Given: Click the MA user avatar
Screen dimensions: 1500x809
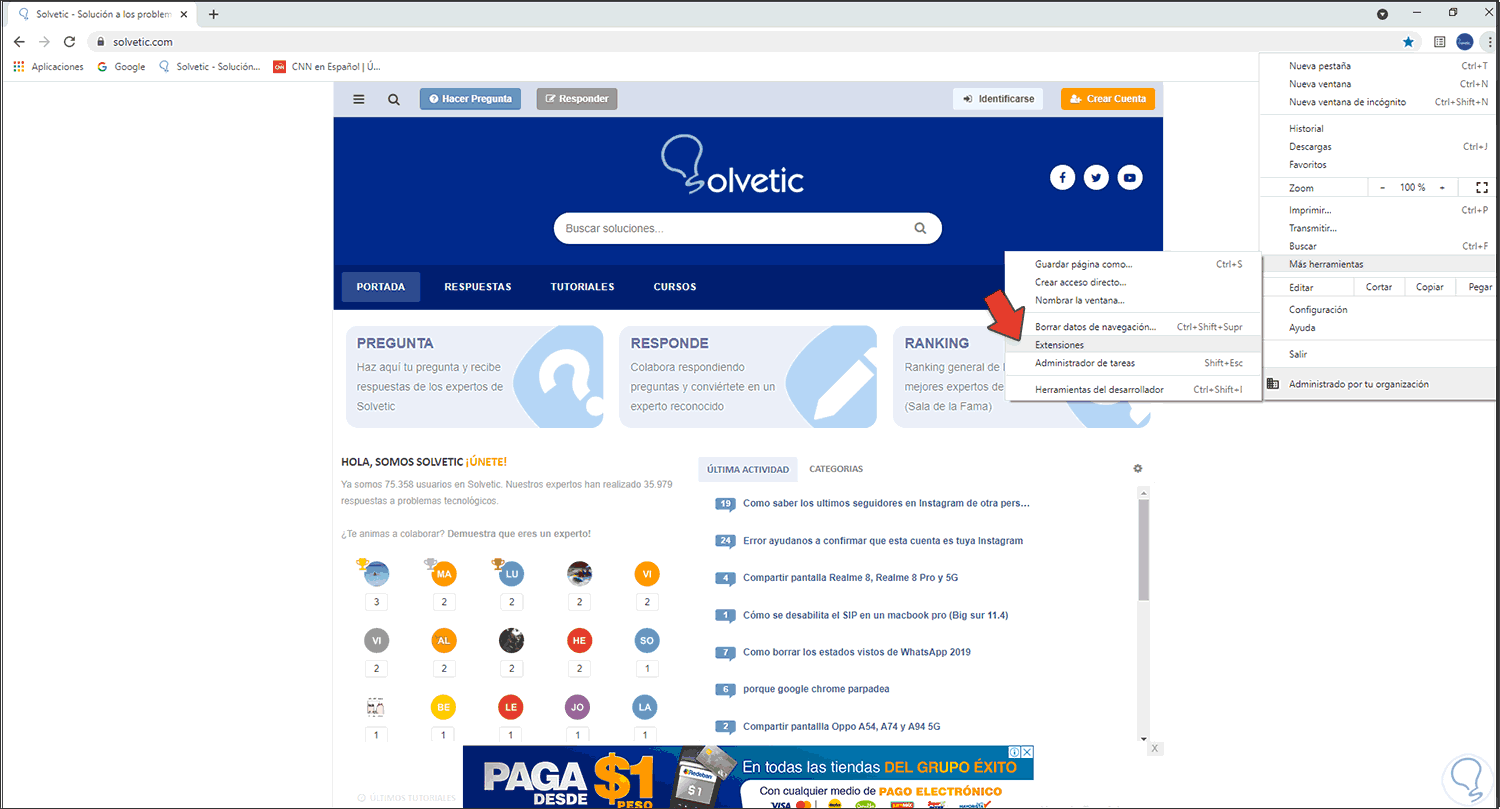Looking at the screenshot, I should [x=445, y=574].
